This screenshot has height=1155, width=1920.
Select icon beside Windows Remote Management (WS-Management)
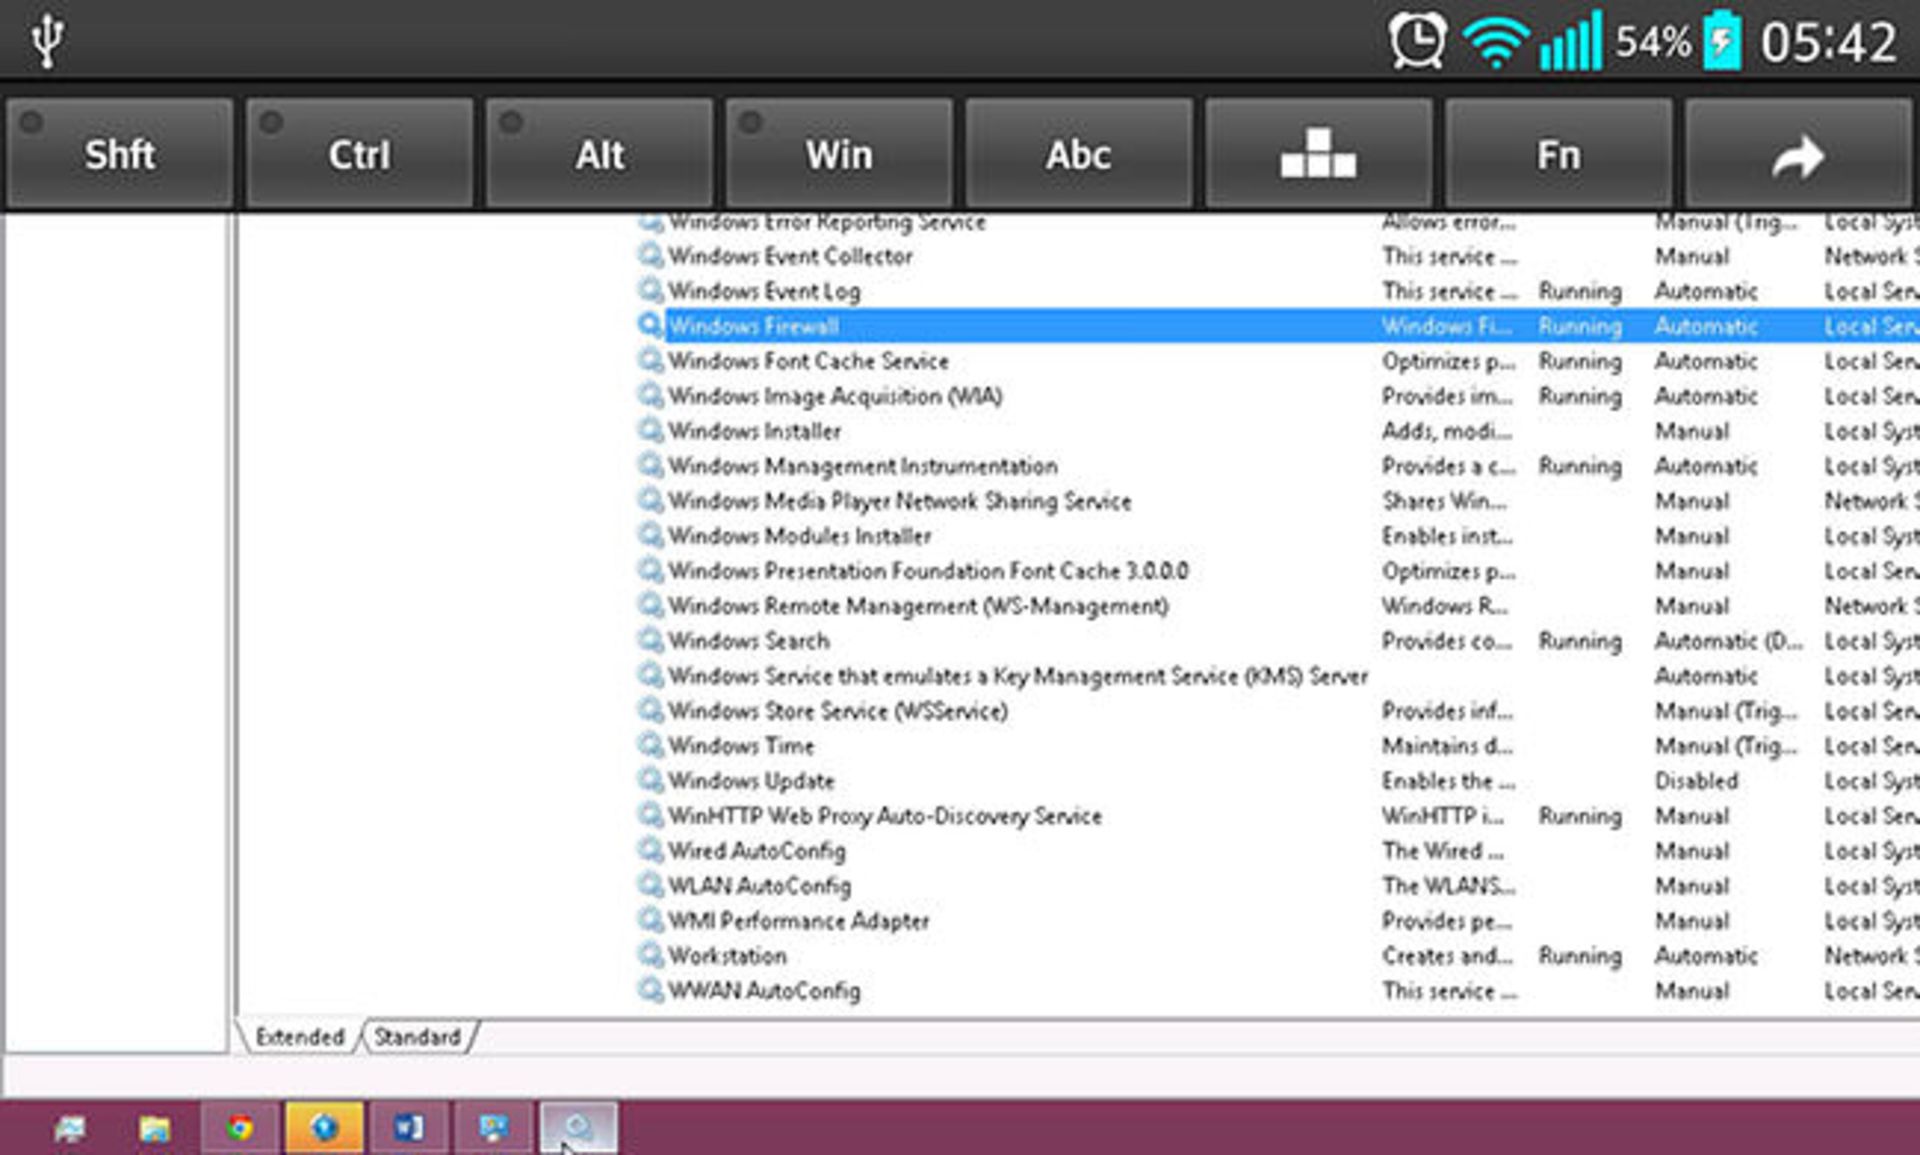(x=651, y=606)
